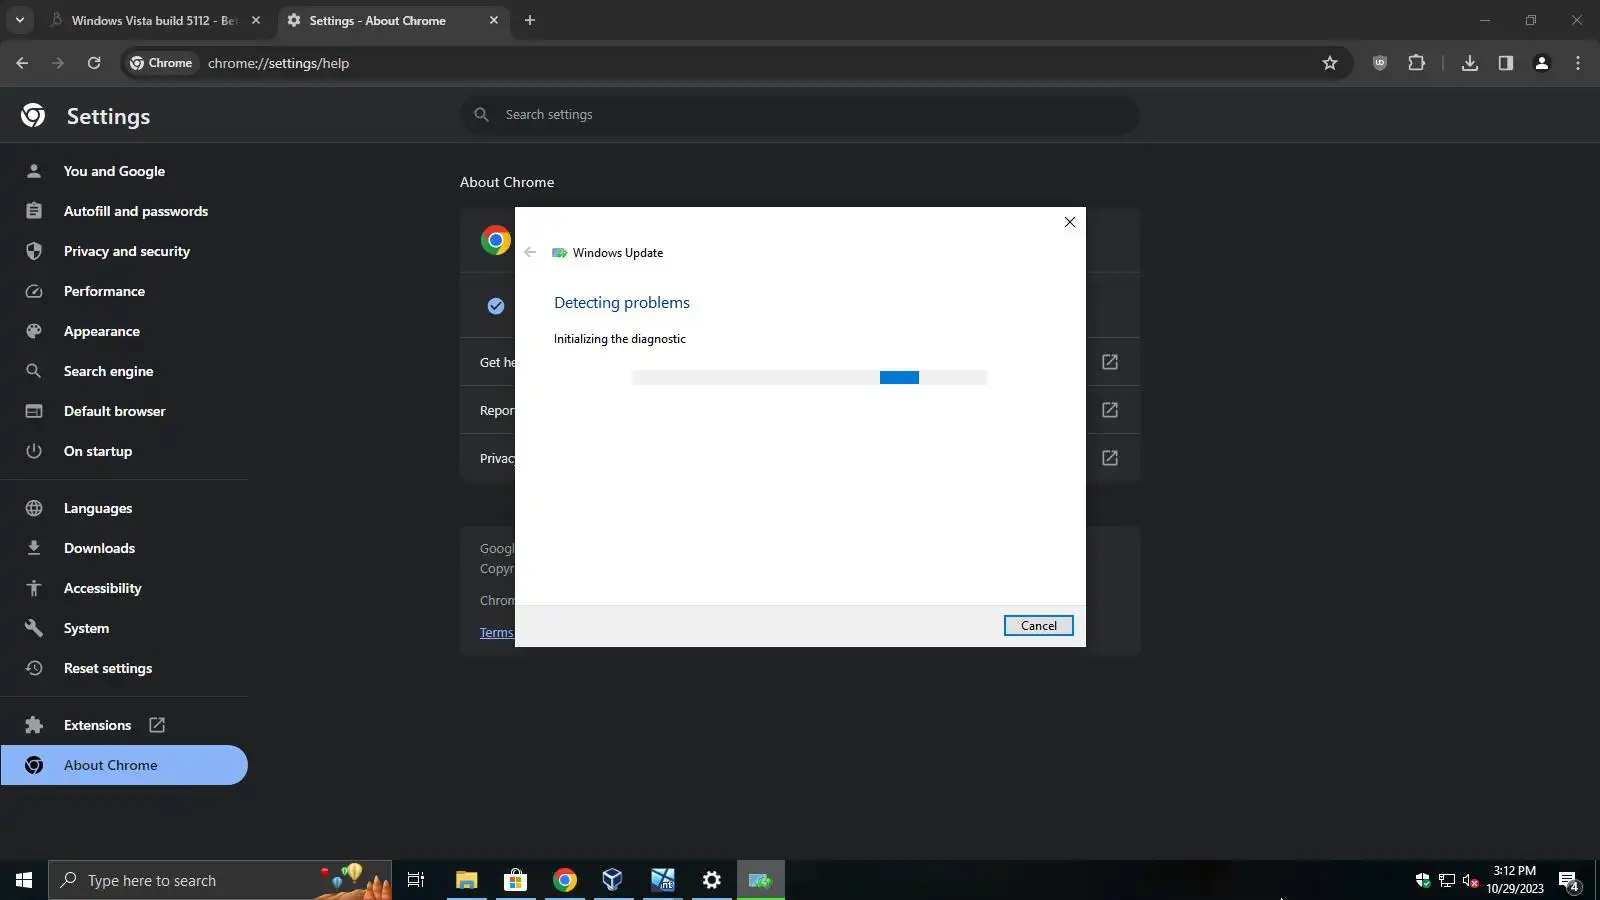Show browser downloads from toolbar
The width and height of the screenshot is (1600, 900).
click(x=1470, y=63)
